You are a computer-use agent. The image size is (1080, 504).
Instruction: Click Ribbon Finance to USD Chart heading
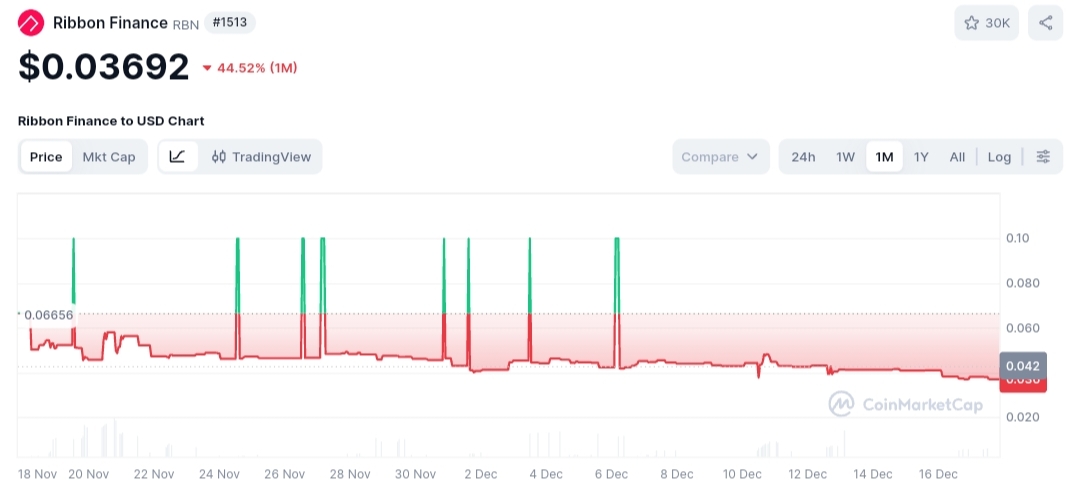tap(111, 121)
